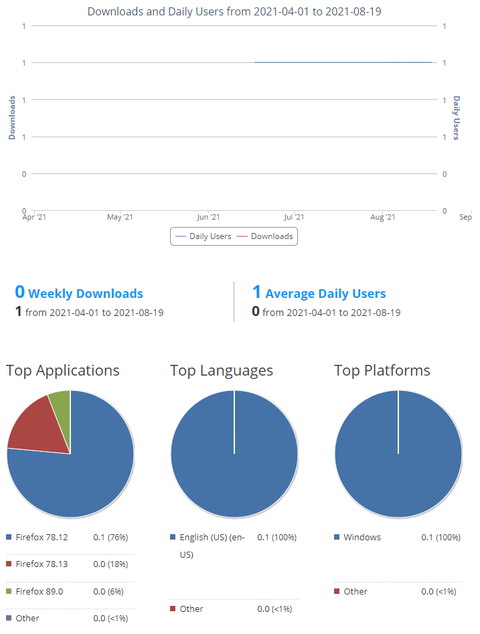Click the Aug '21 axis label
This screenshot has height=634, width=480.
click(383, 217)
